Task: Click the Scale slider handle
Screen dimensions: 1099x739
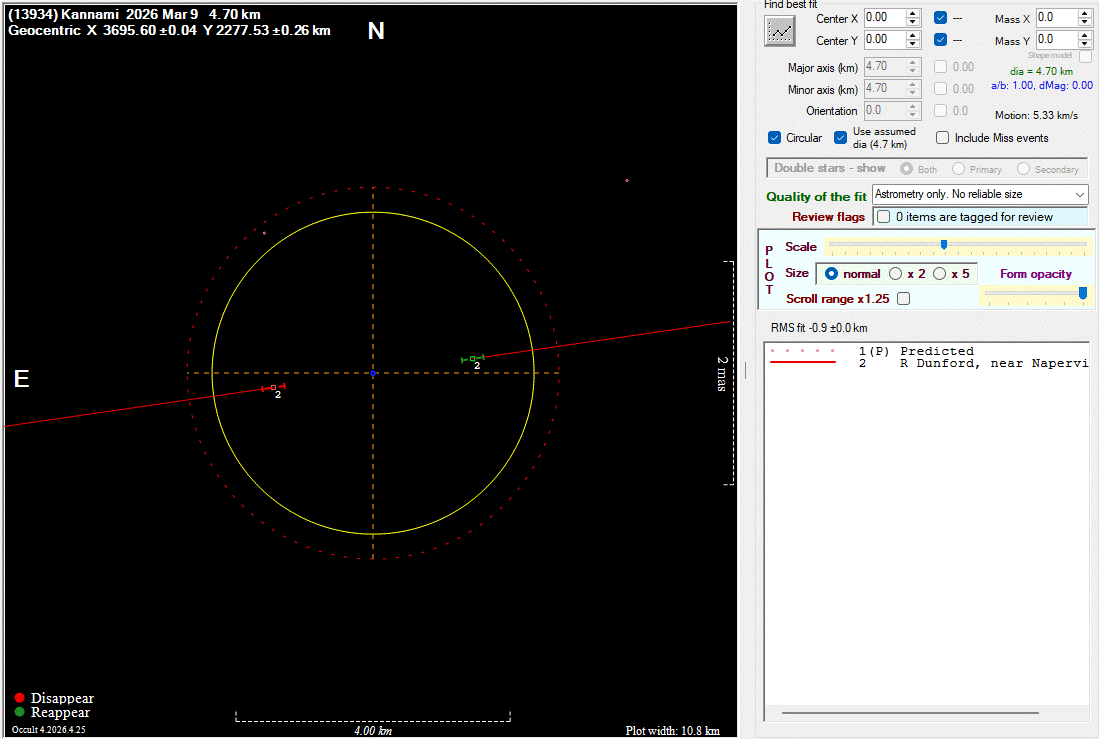Action: point(944,245)
